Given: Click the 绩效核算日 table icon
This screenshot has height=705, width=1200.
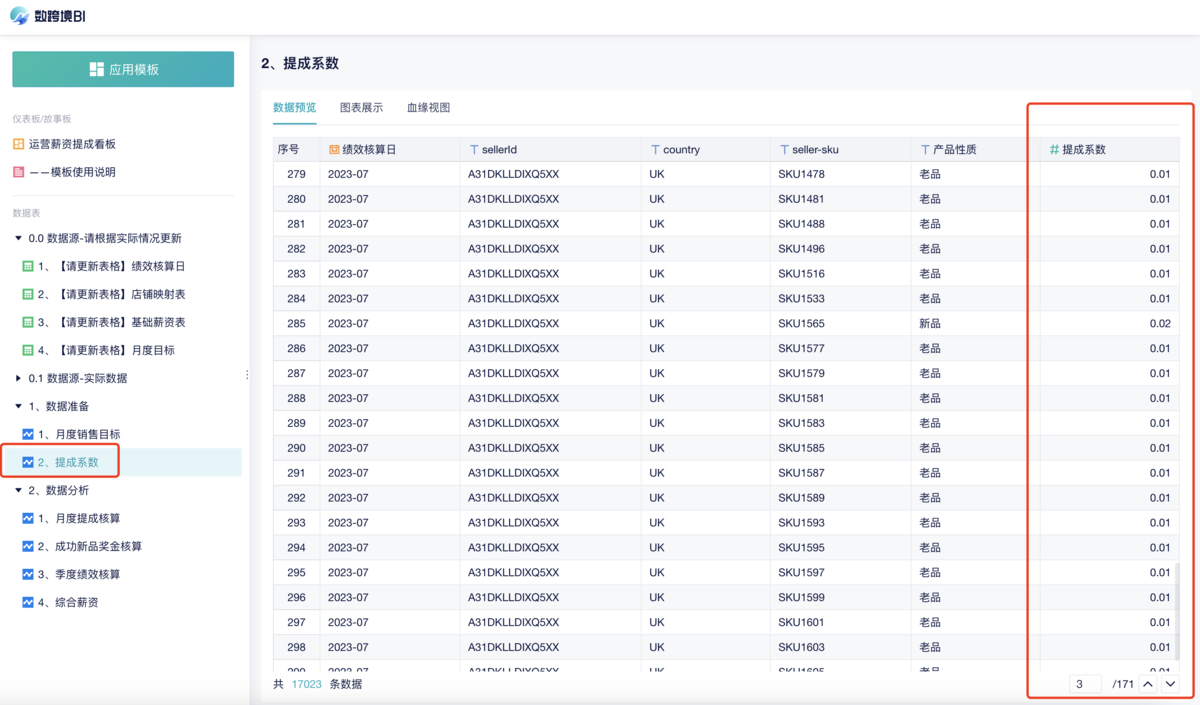Looking at the screenshot, I should coord(28,266).
